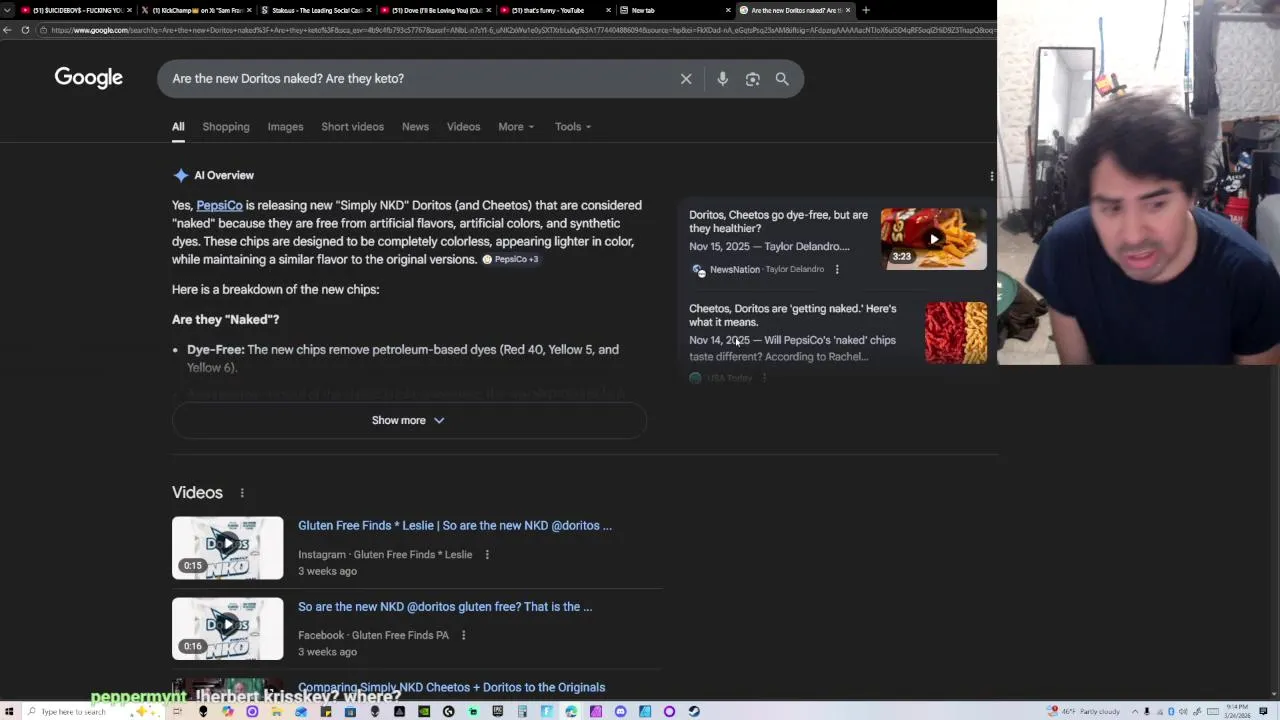Switch to the Short videos tab
Image resolution: width=1280 pixels, height=720 pixels.
tap(352, 127)
